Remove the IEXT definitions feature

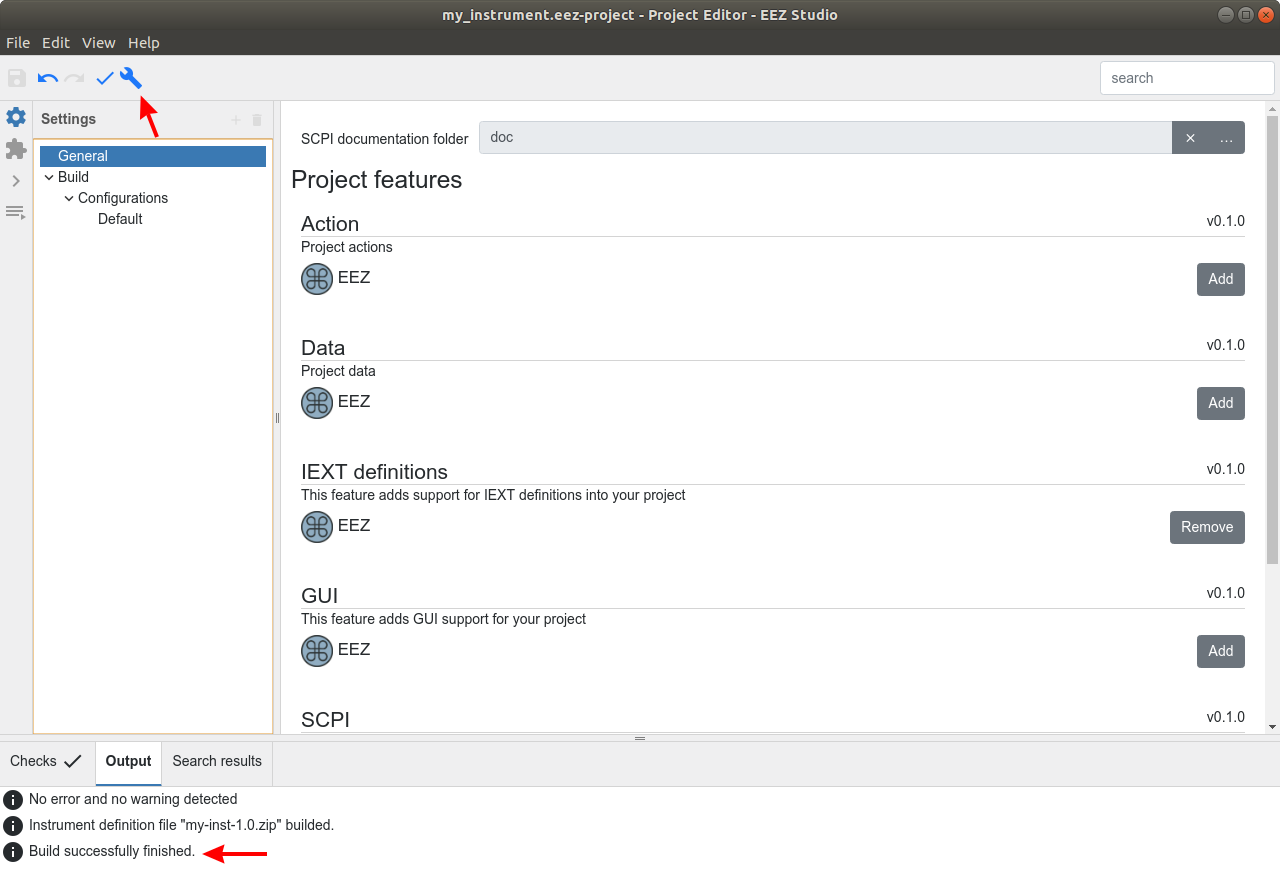[x=1207, y=527]
